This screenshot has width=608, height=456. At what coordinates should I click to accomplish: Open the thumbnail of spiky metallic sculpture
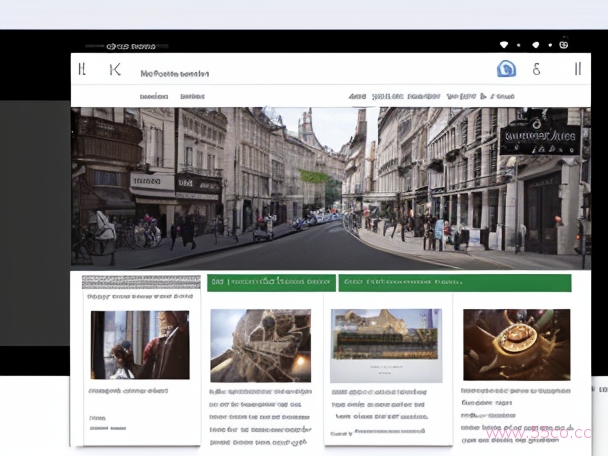(261, 345)
